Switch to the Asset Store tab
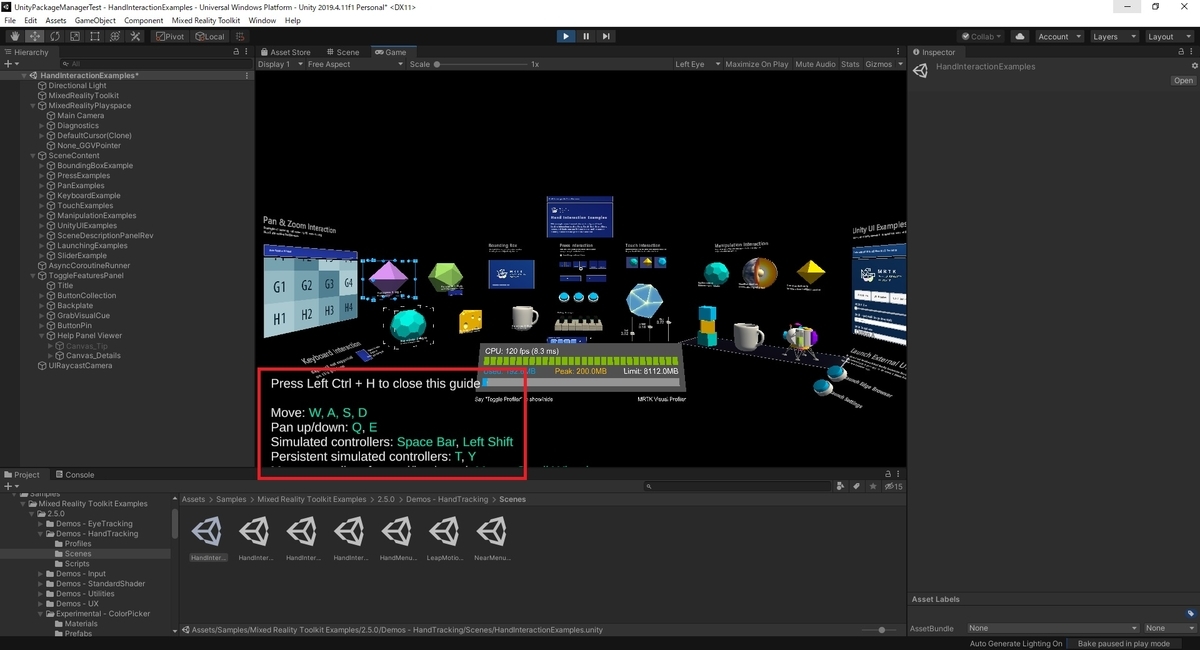1200x650 pixels. 286,52
